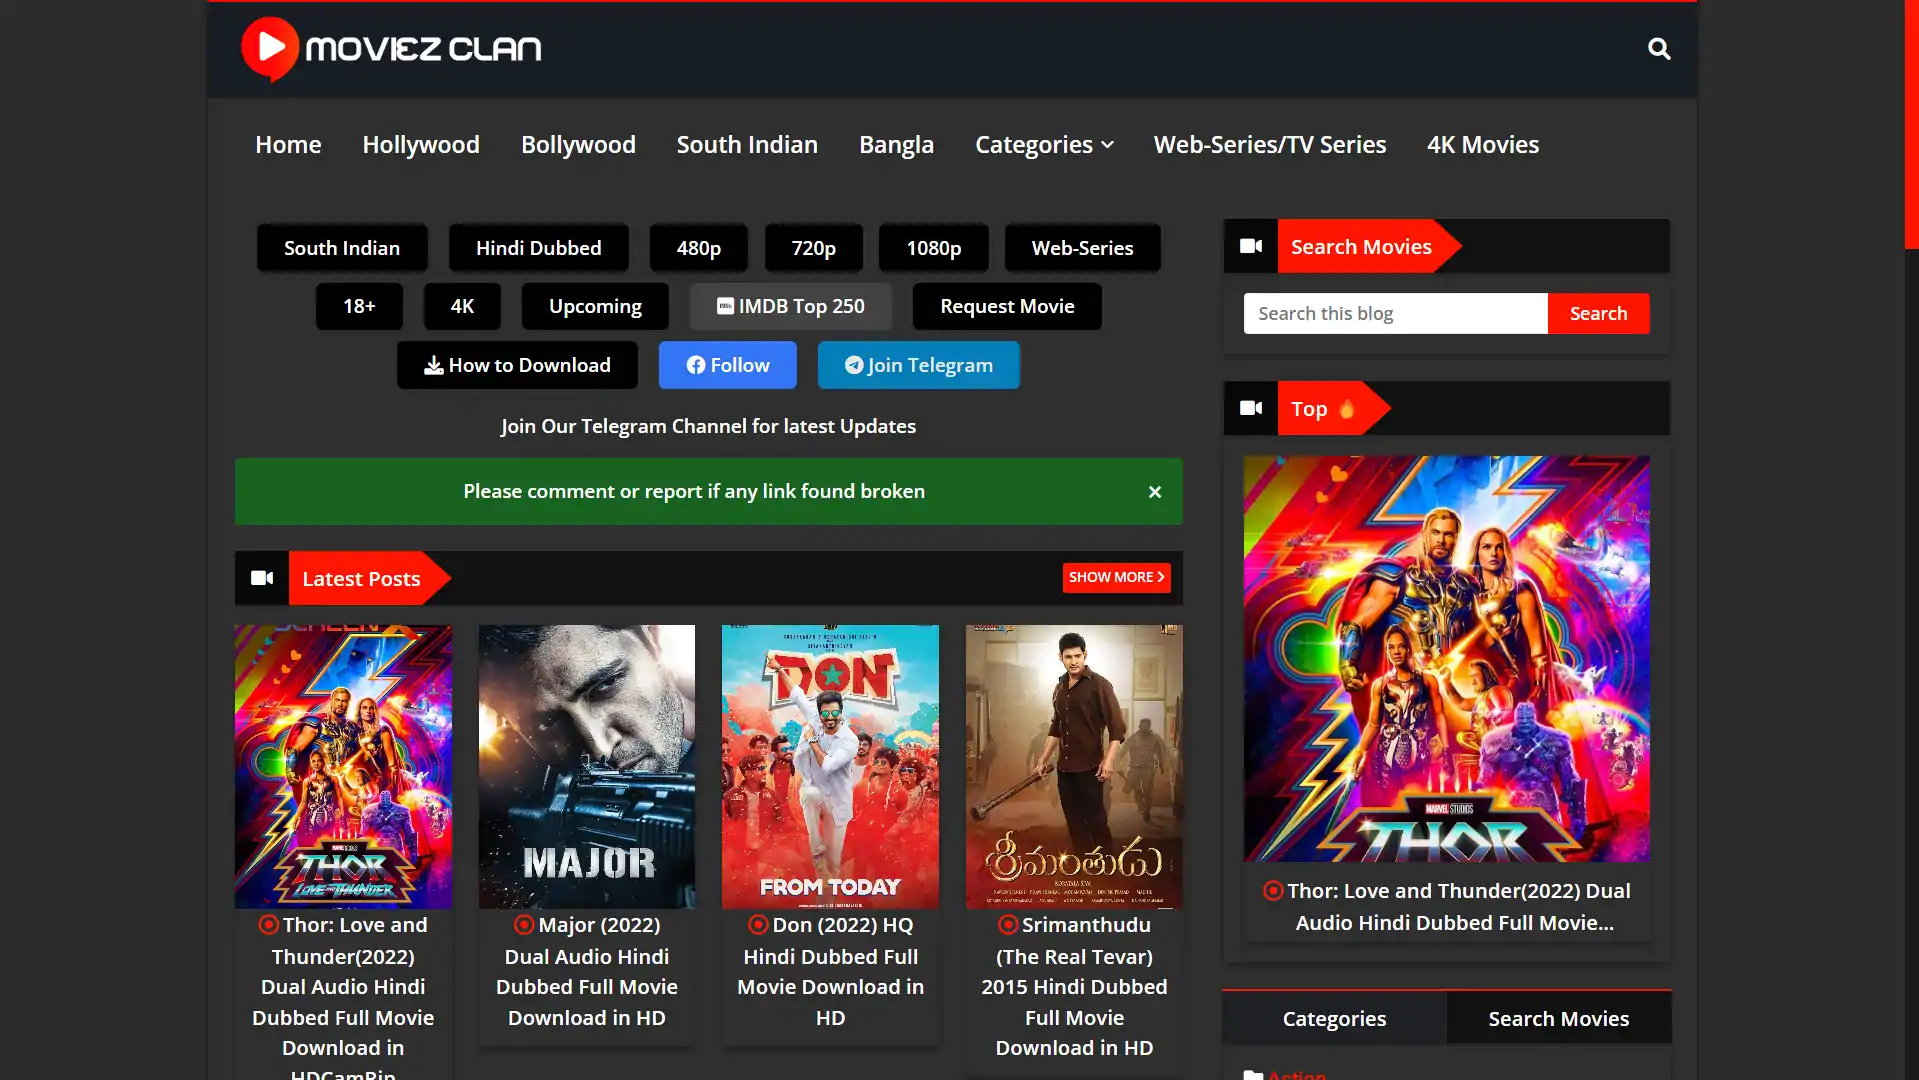Open the Bollywood menu item

click(x=578, y=145)
